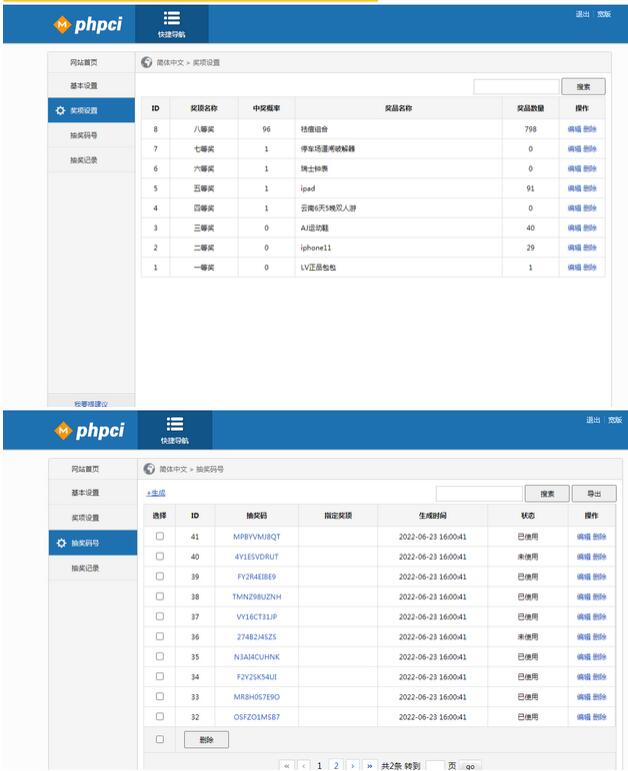Click 编辑 for 一等奖 row
Image resolution: width=628 pixels, height=771 pixels.
pyautogui.click(x=574, y=267)
